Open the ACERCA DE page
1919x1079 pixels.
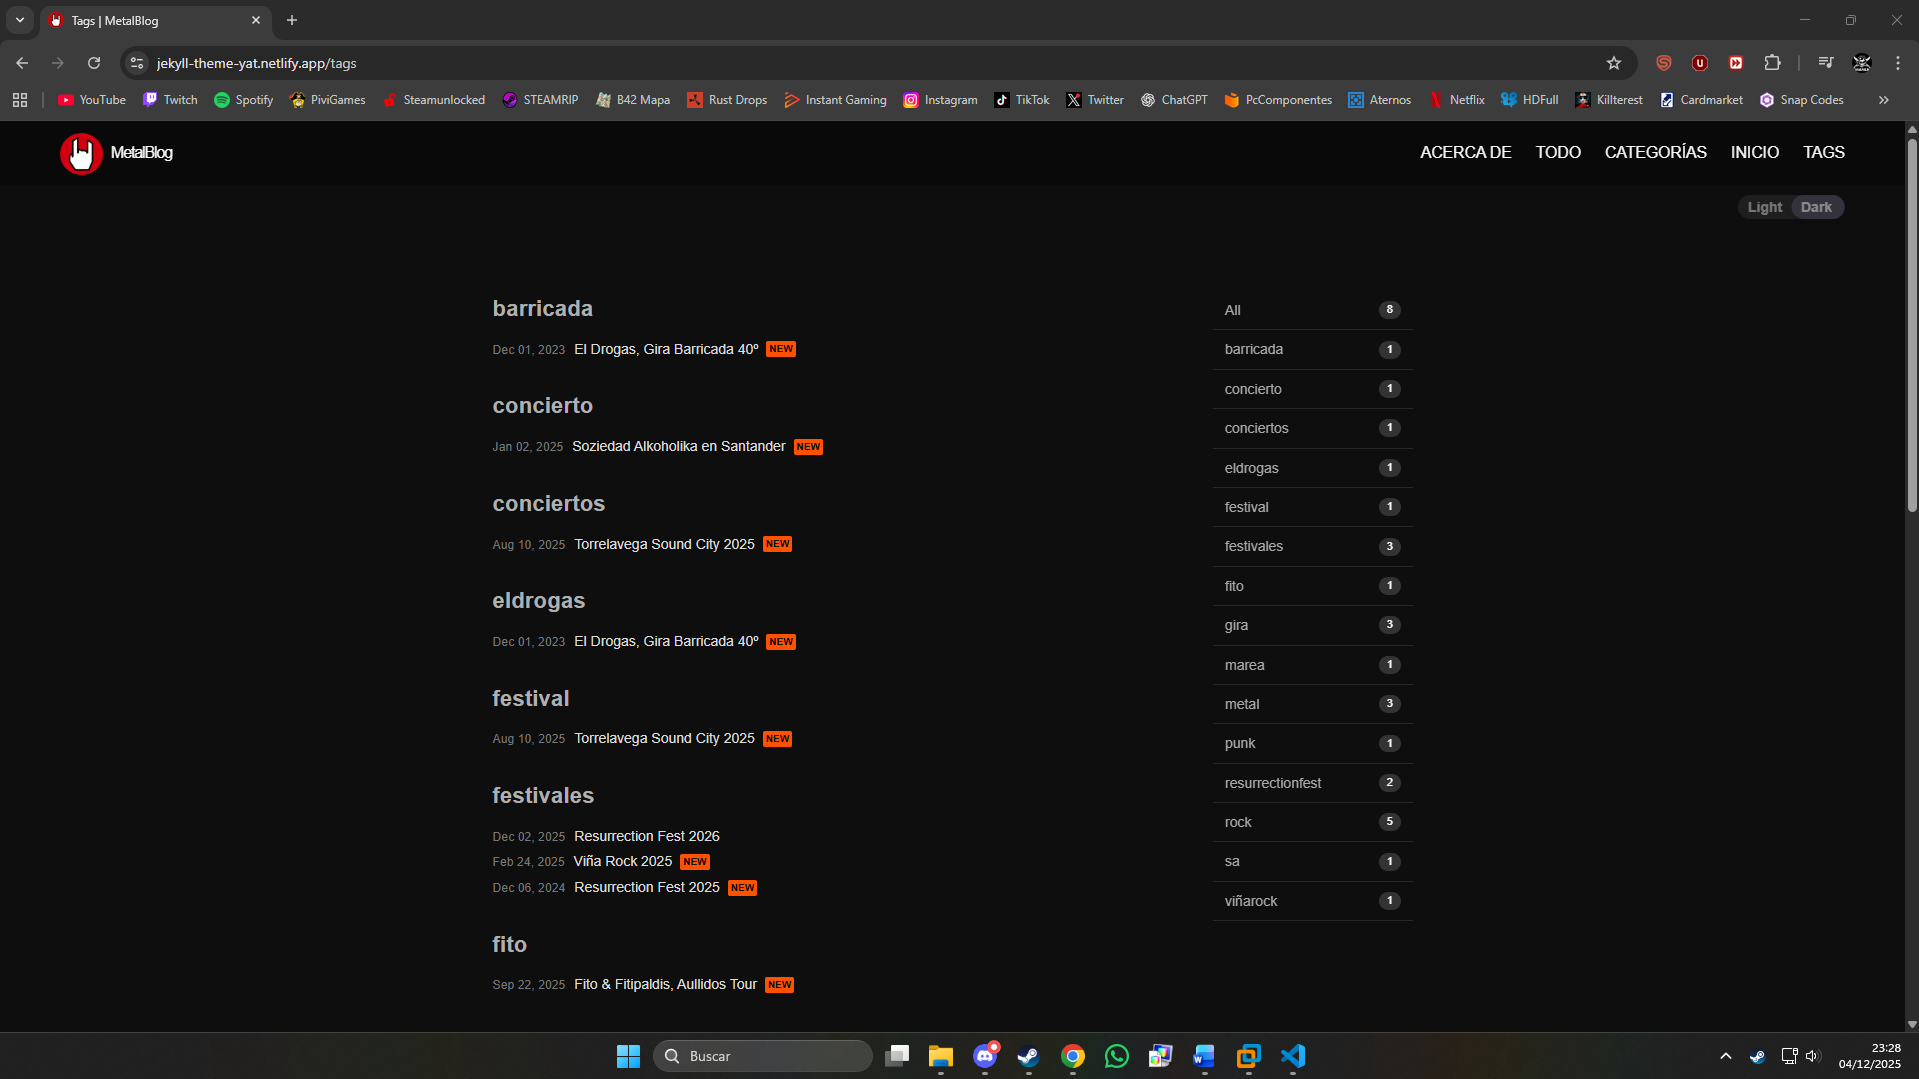tap(1465, 152)
